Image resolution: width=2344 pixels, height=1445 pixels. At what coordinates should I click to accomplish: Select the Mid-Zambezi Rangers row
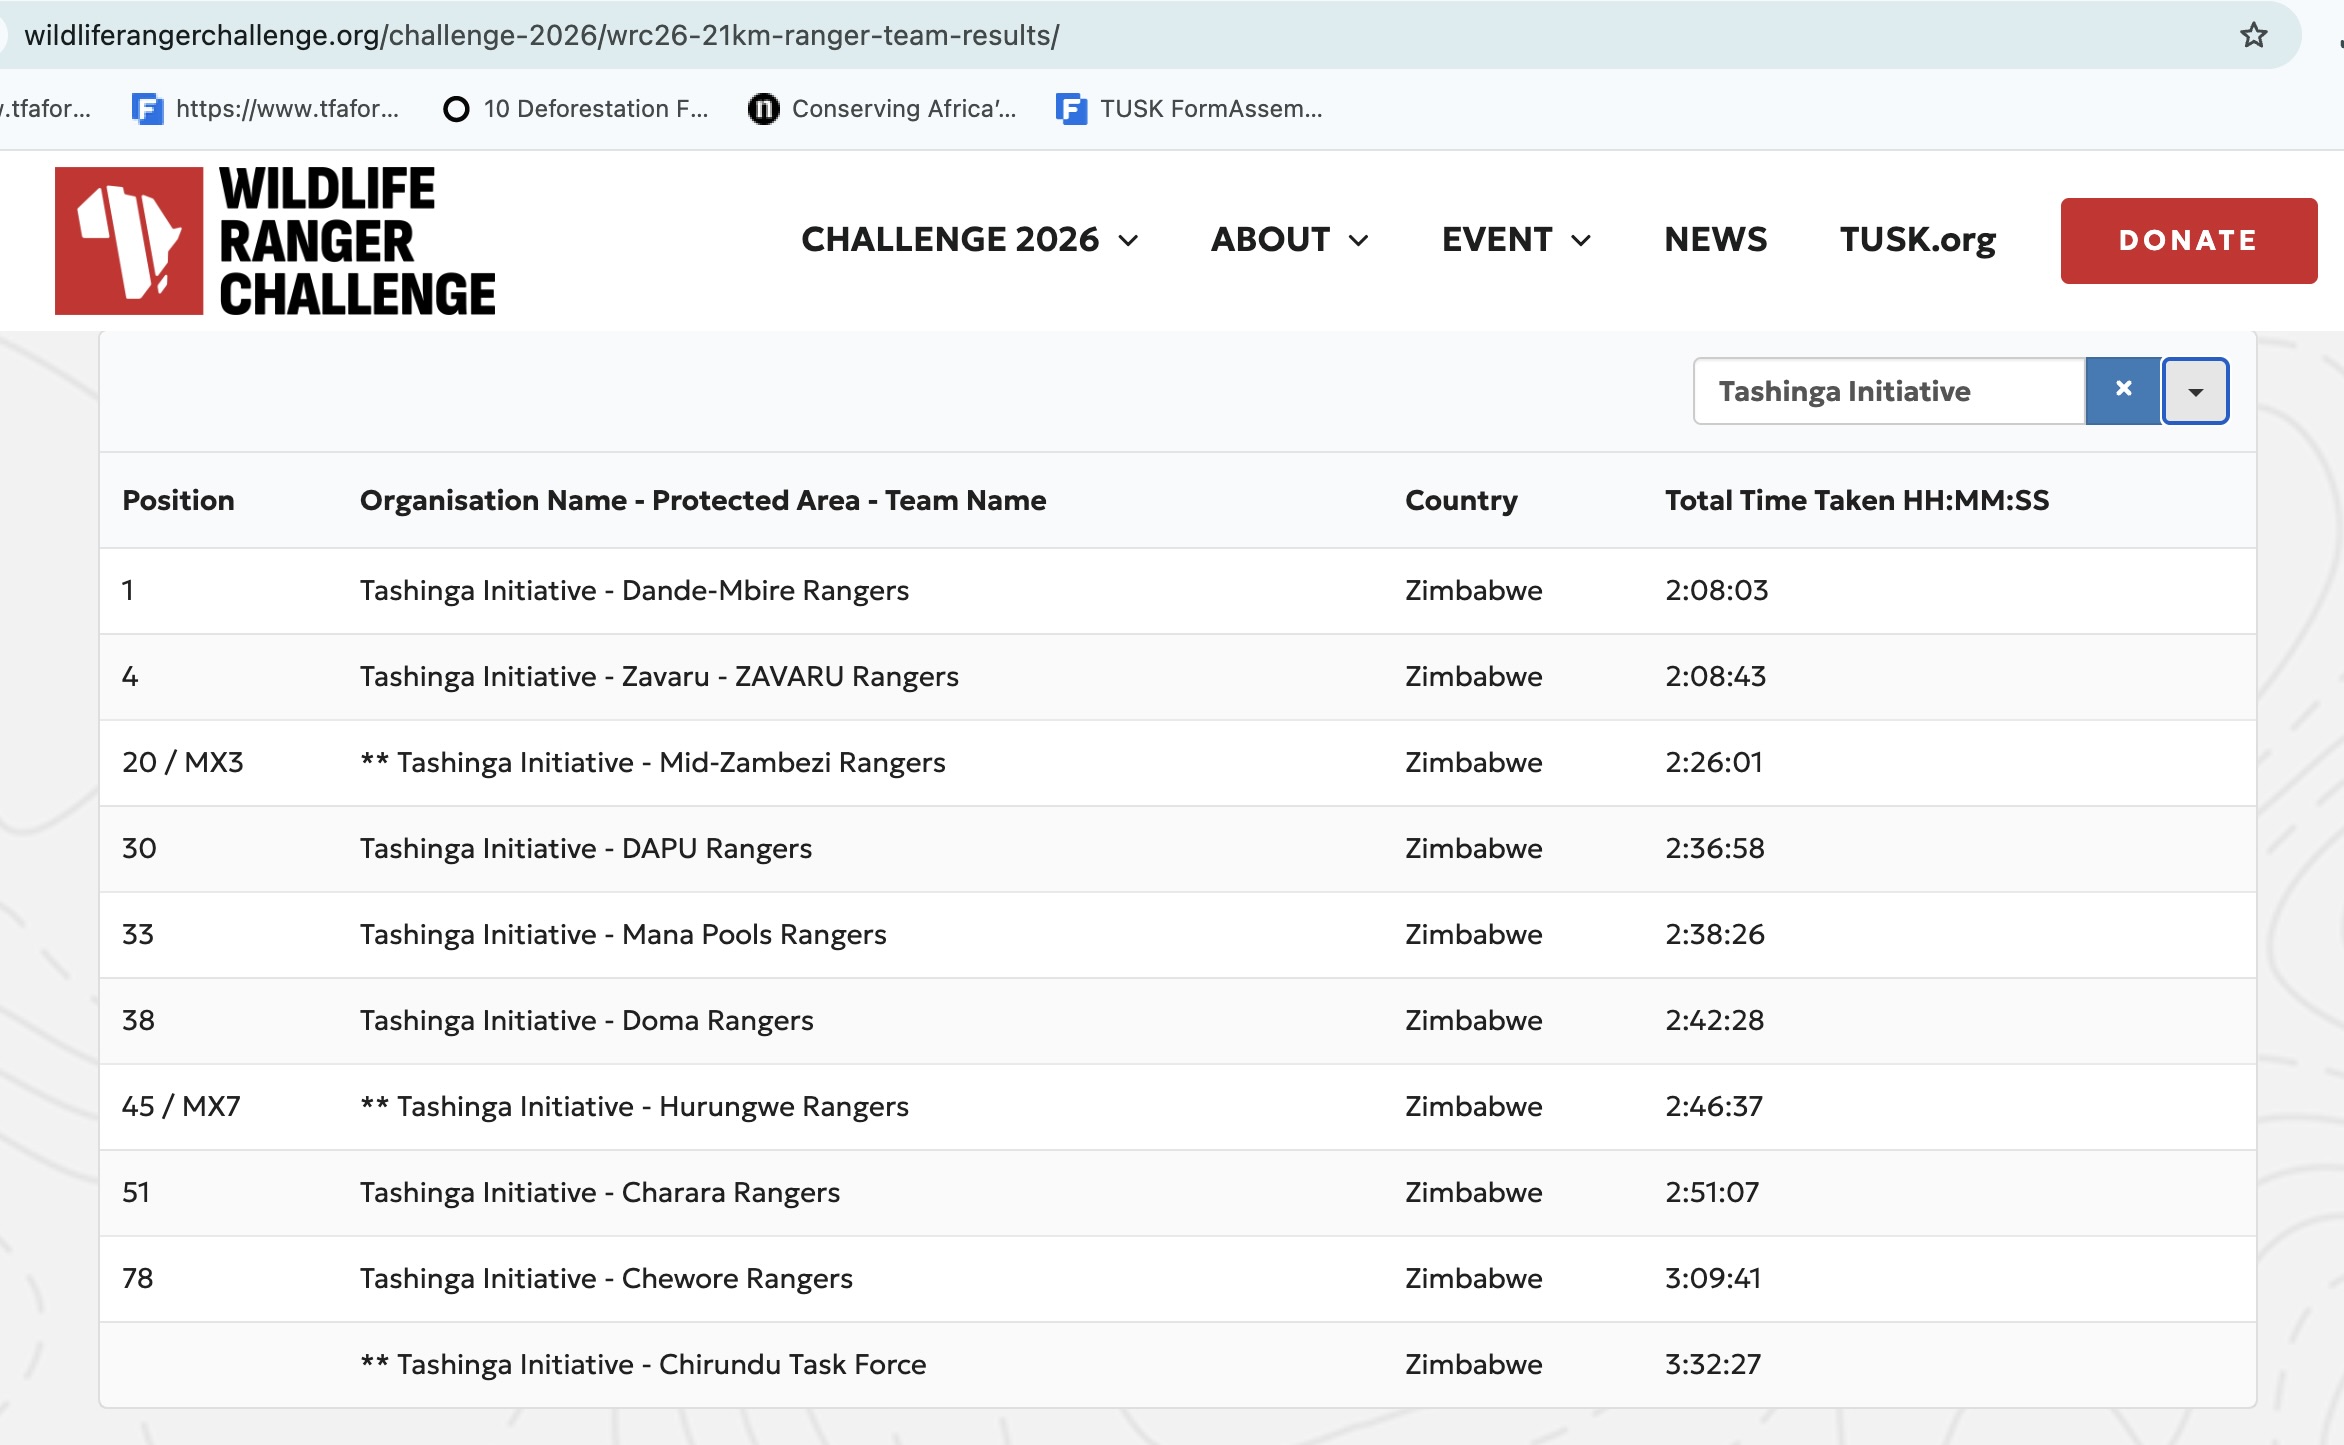click(x=1178, y=763)
